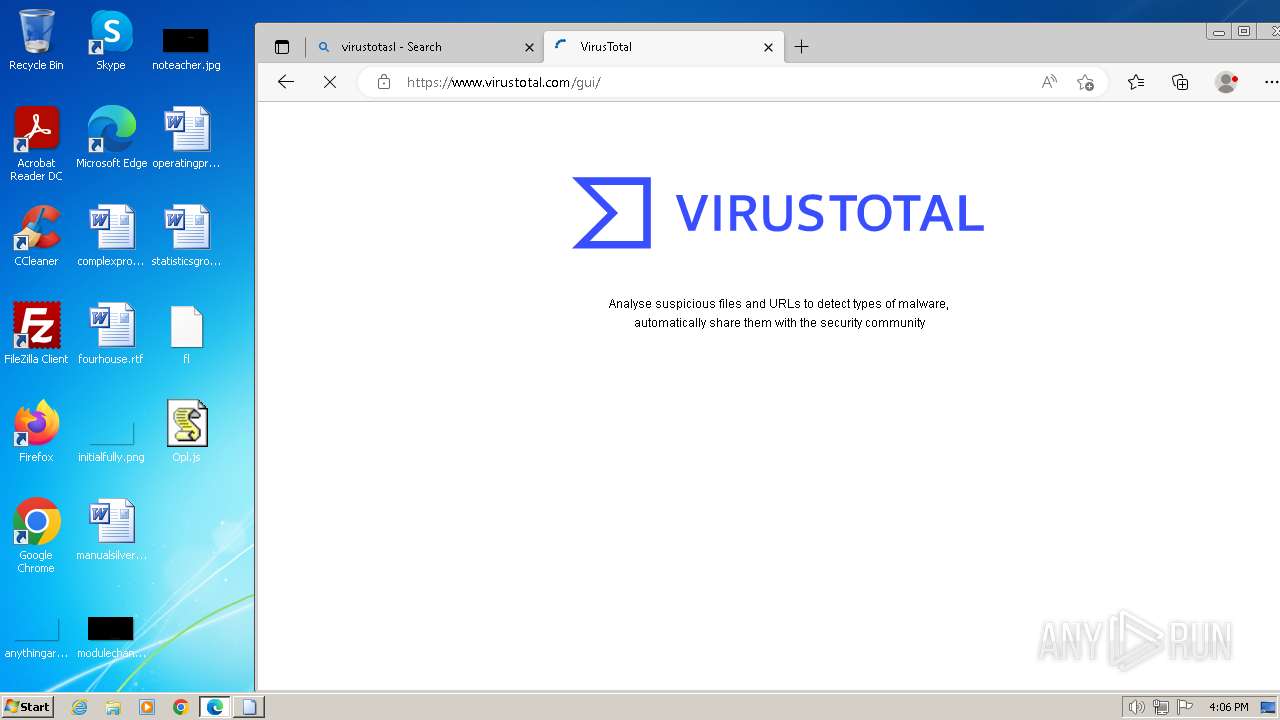The height and width of the screenshot is (720, 1280).
Task: Open the Read aloud option
Action: (1049, 82)
